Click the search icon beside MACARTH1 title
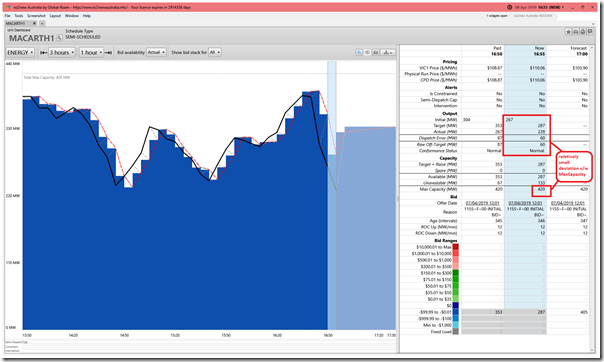The height and width of the screenshot is (362, 604). coord(59,38)
